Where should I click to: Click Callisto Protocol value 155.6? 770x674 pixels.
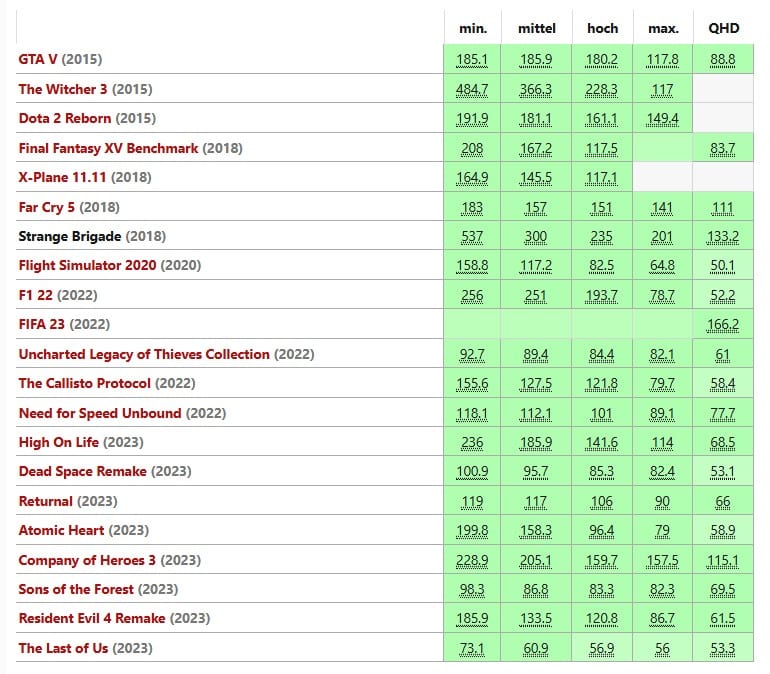tap(472, 384)
